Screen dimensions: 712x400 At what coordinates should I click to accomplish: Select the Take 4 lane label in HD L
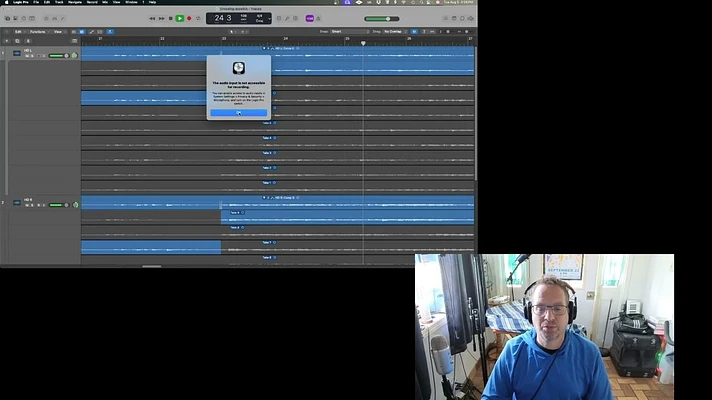point(267,138)
